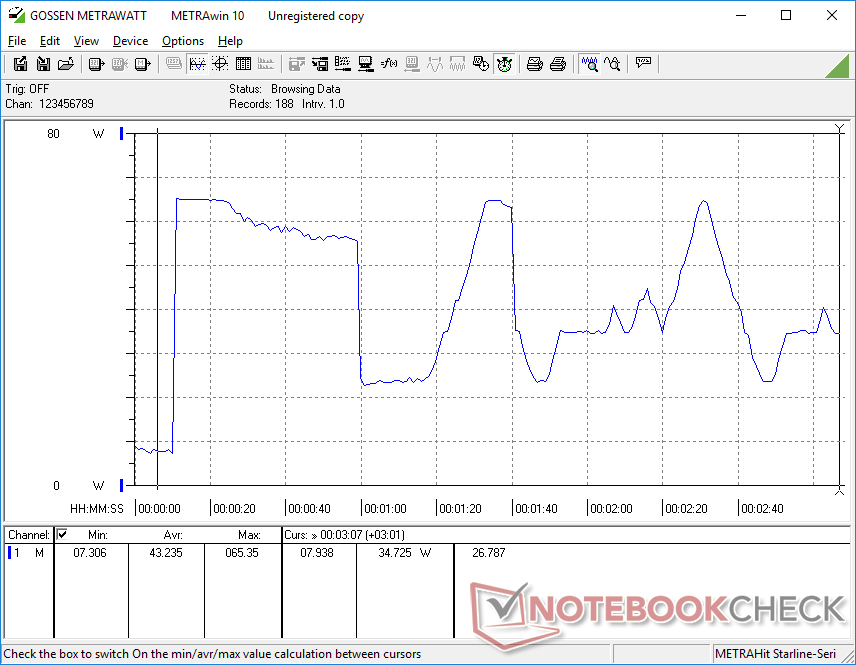
Task: Click the Max value 065.35
Action: 242,553
